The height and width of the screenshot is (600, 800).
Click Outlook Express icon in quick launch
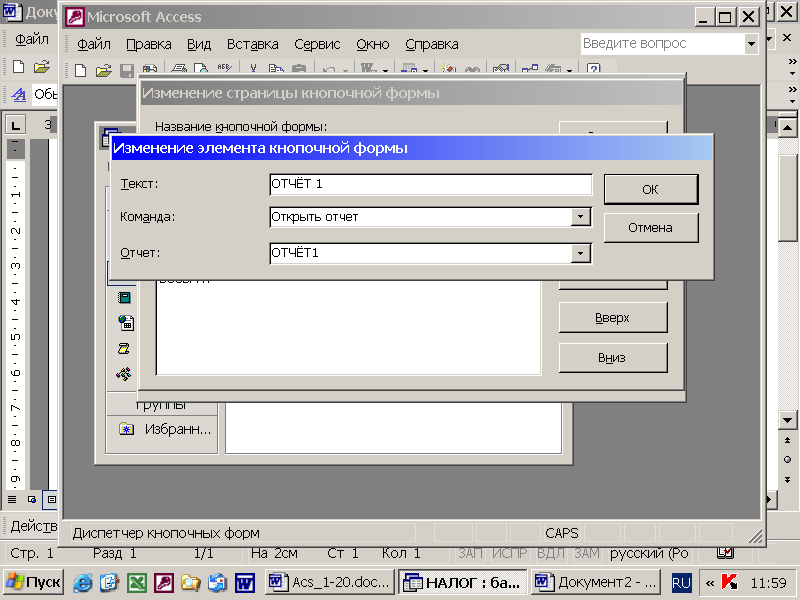tap(110, 582)
